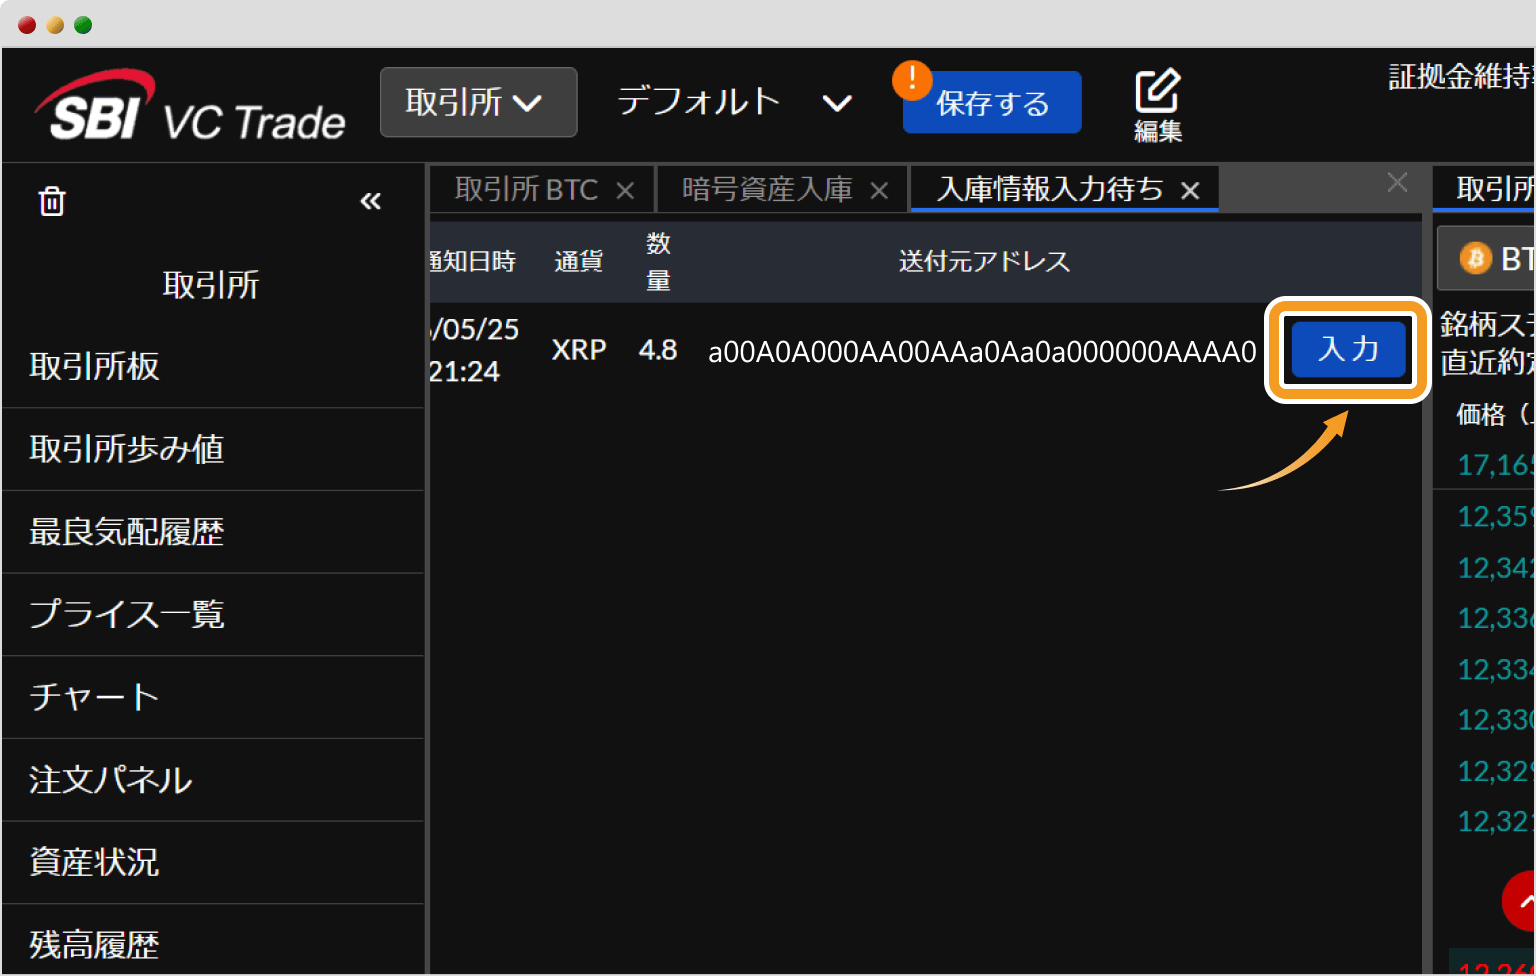Open the 取引所 dropdown in header
This screenshot has width=1536, height=976.
(x=478, y=102)
